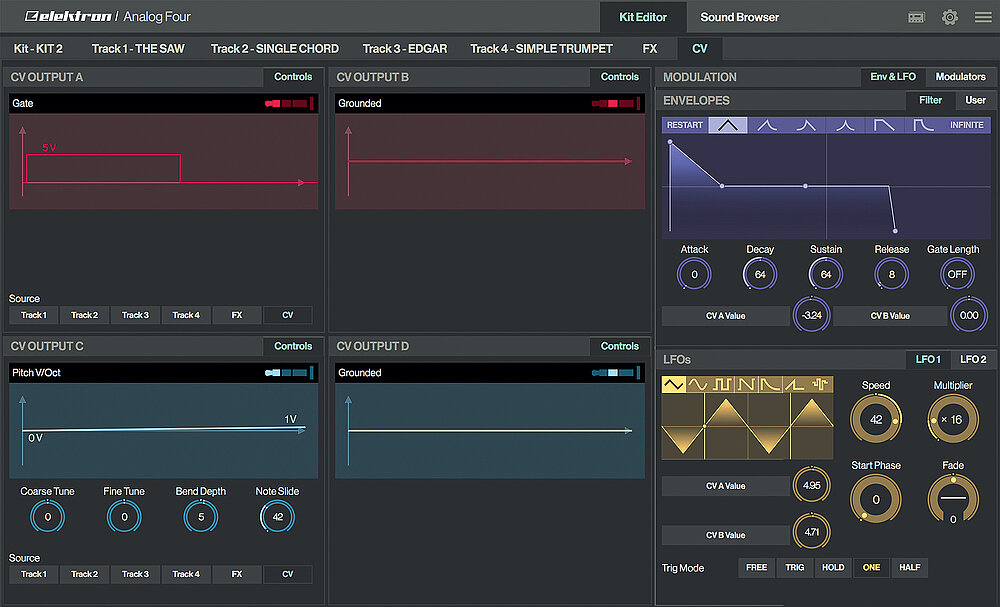Click the LFO Speed knob
1000x607 pixels.
[876, 420]
